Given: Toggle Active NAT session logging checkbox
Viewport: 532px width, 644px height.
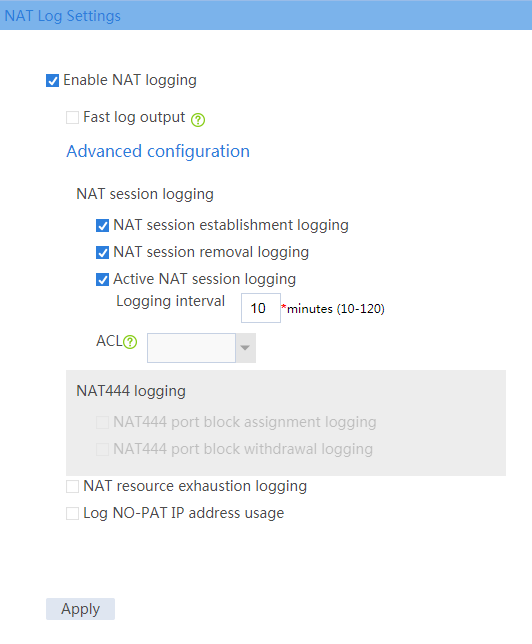Looking at the screenshot, I should coord(102,280).
